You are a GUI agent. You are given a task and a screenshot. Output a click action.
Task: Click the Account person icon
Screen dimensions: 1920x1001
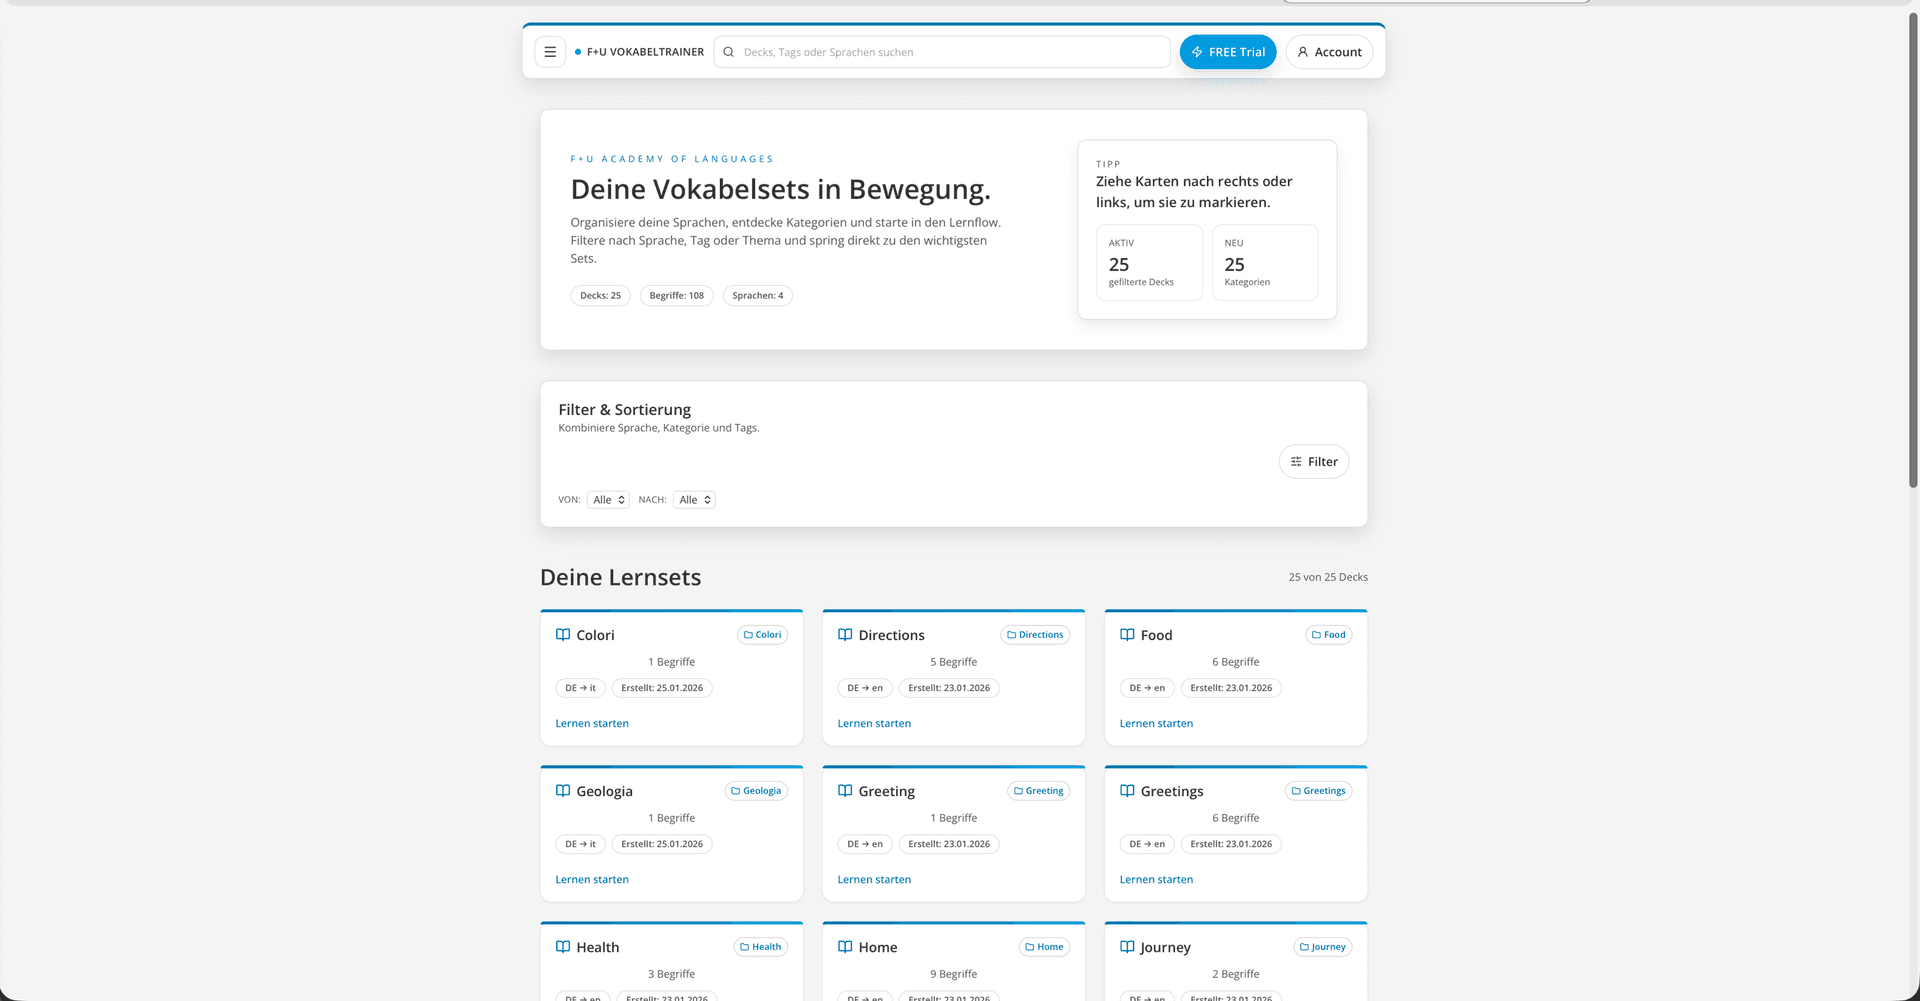tap(1303, 51)
